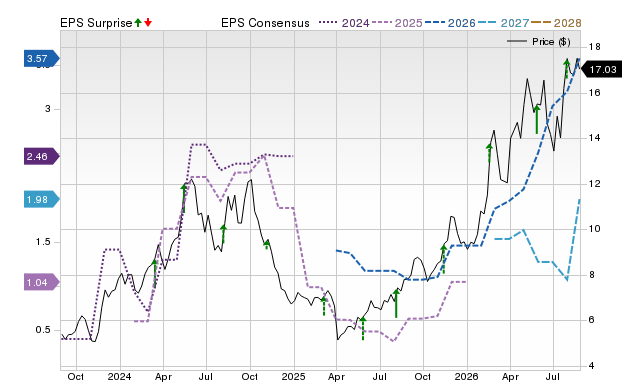Click the left axis label 0.5

coord(43,330)
